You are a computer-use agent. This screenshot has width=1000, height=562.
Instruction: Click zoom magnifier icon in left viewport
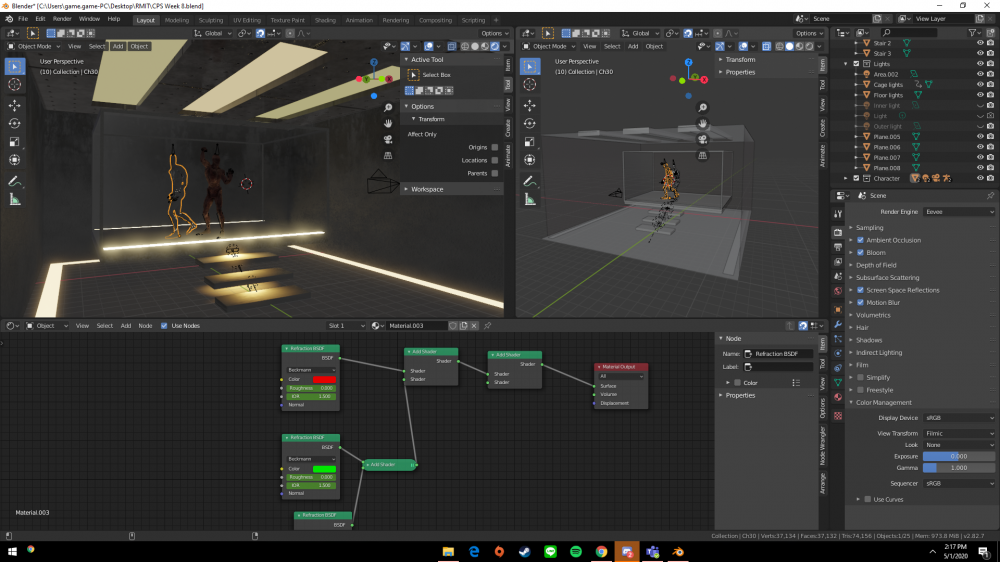tap(388, 108)
